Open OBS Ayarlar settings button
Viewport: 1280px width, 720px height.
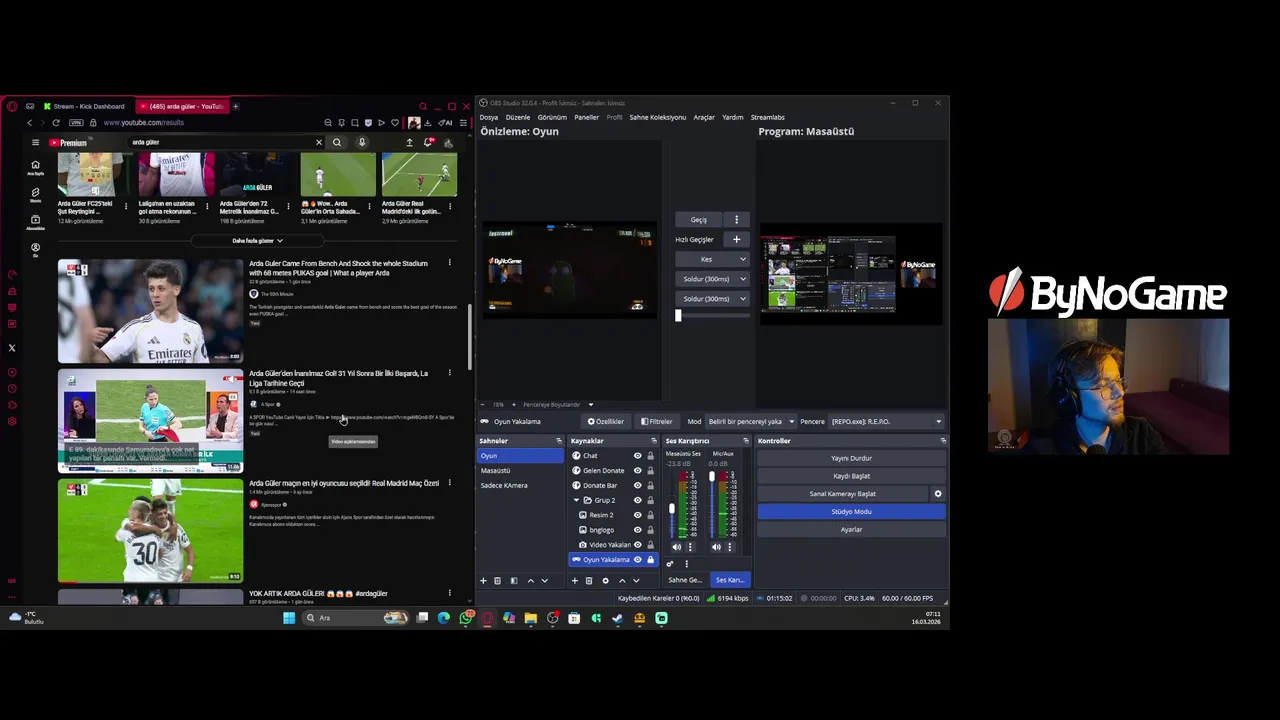[851, 530]
